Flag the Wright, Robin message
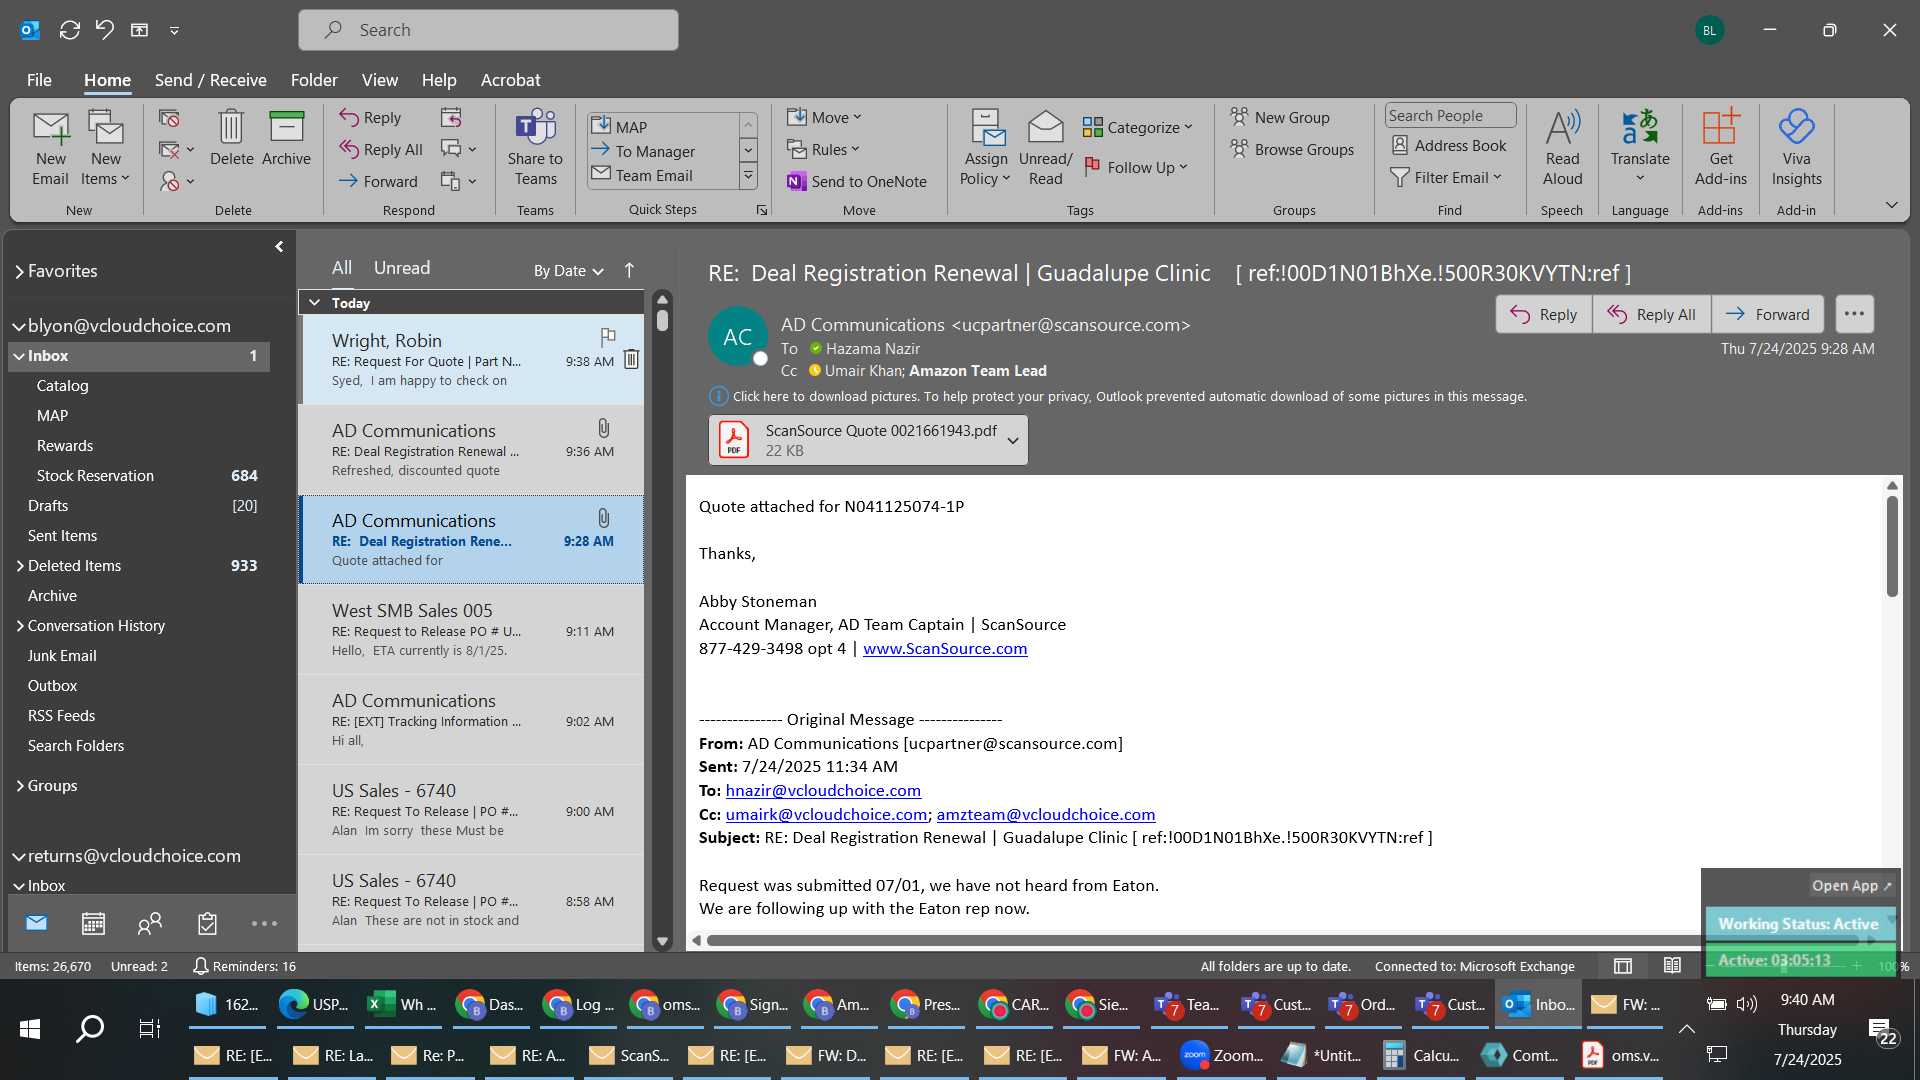1920x1080 pixels. point(607,336)
